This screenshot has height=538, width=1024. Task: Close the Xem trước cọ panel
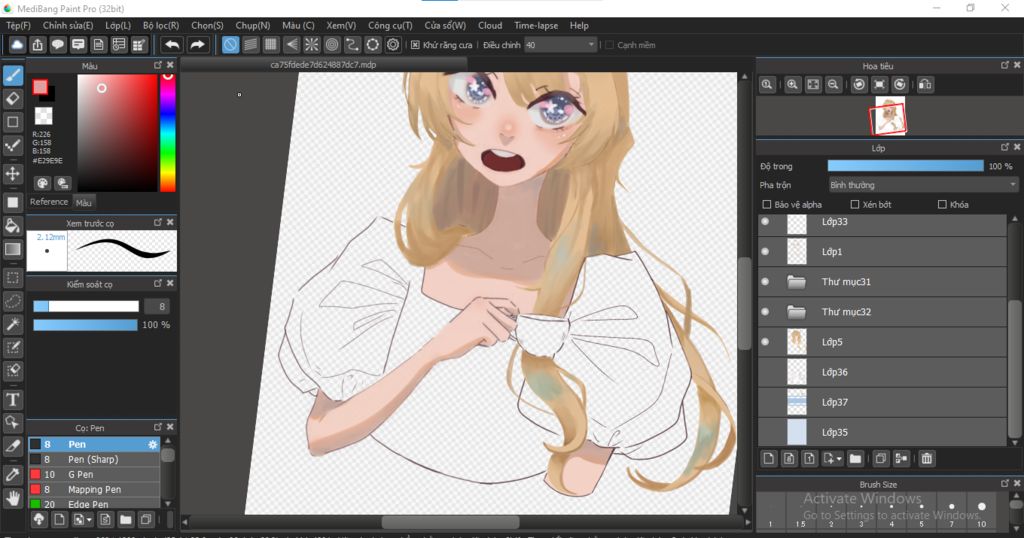click(170, 223)
